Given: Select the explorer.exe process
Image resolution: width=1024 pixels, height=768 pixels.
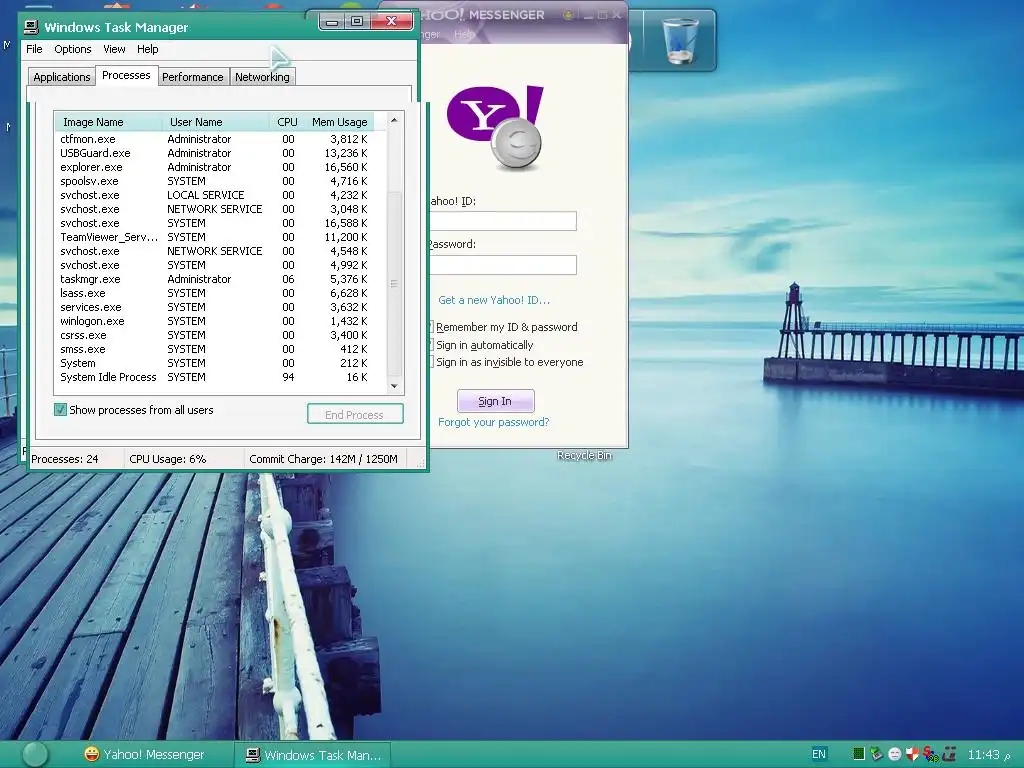Looking at the screenshot, I should [214, 167].
